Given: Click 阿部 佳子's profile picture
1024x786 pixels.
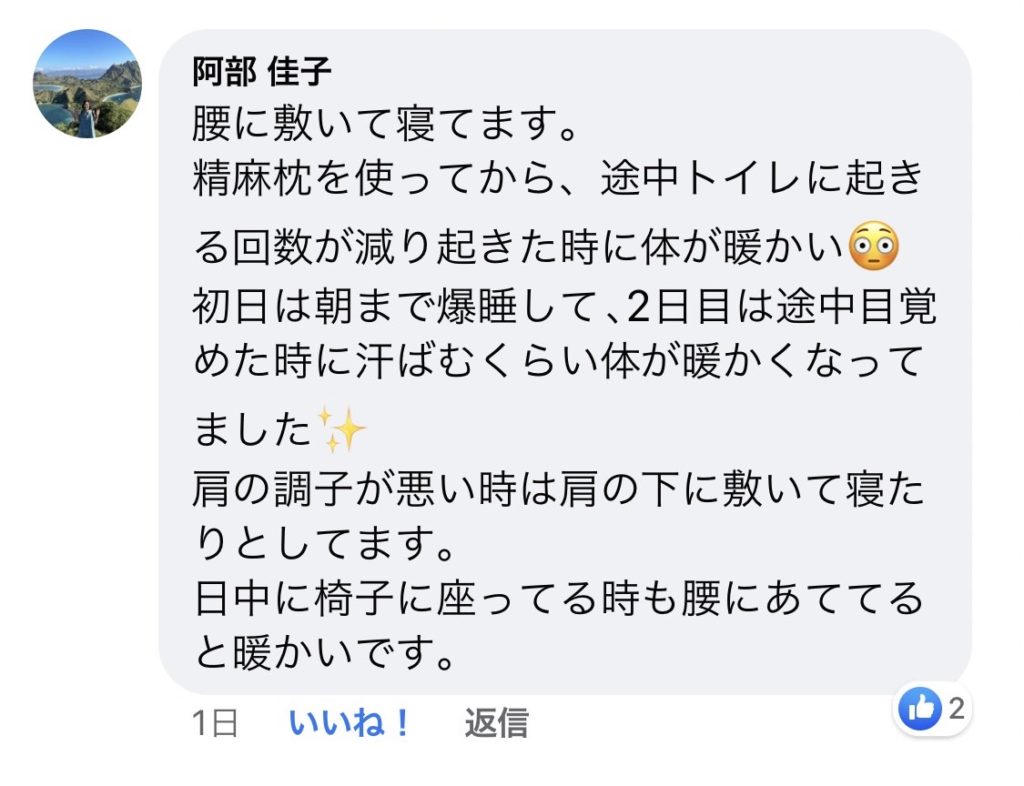Looking at the screenshot, I should point(87,84).
